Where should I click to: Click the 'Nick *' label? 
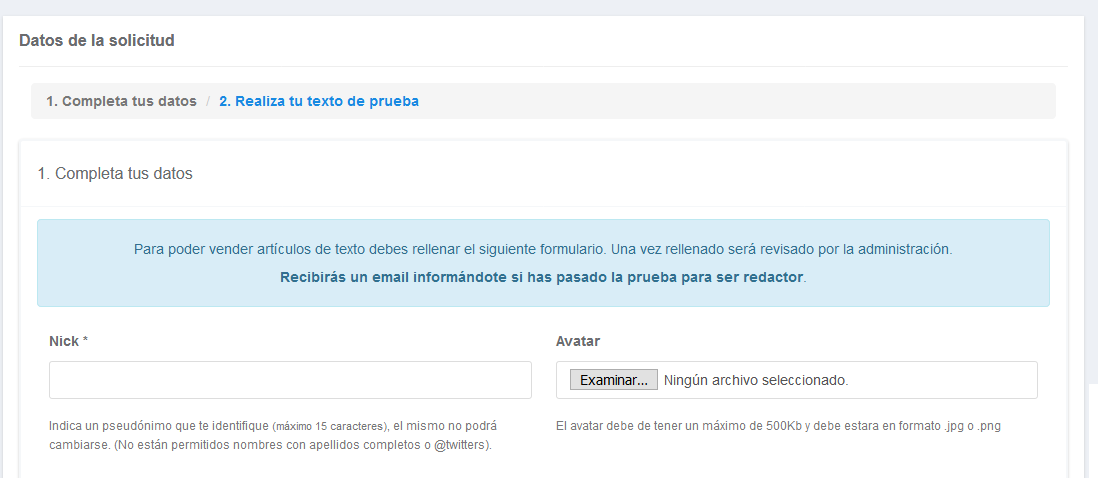[69, 342]
